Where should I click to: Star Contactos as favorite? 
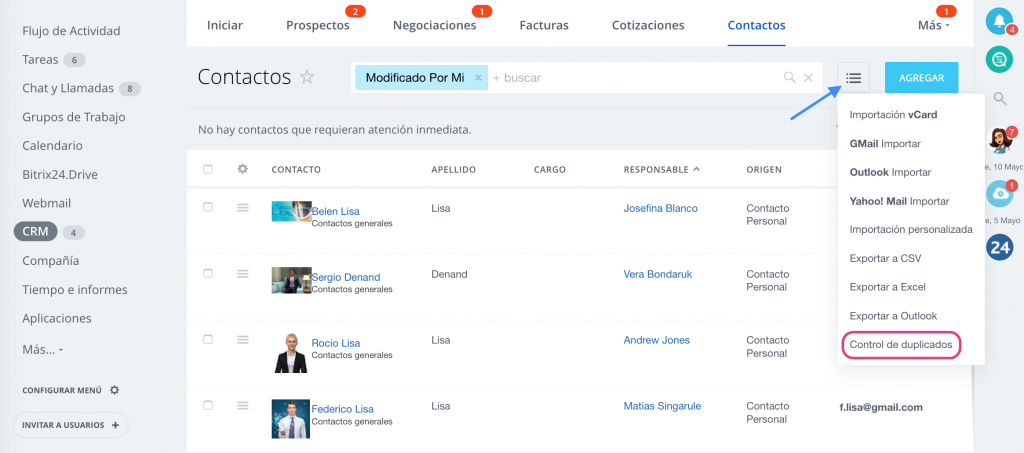(307, 77)
